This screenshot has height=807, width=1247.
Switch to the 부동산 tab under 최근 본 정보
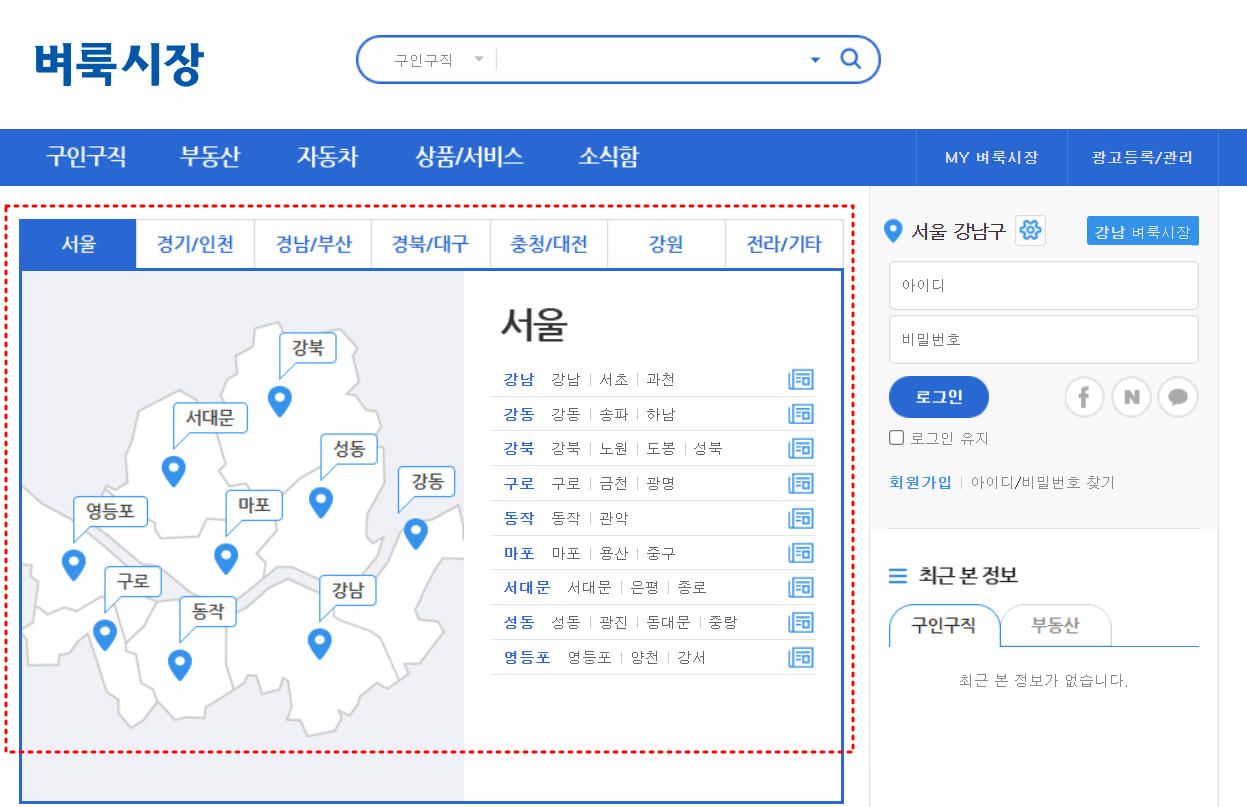click(1056, 625)
